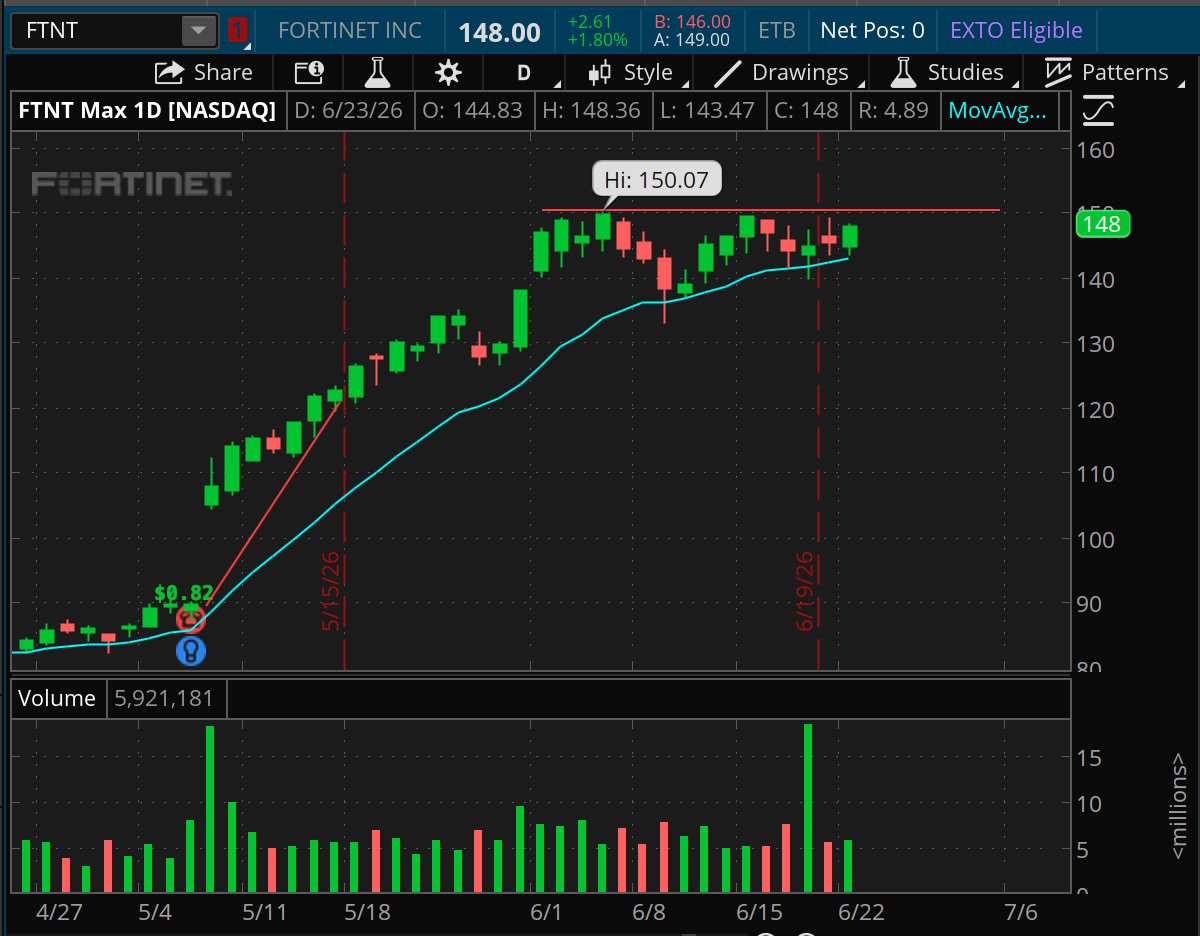
Task: Open the D timeframe selector
Action: coord(523,73)
